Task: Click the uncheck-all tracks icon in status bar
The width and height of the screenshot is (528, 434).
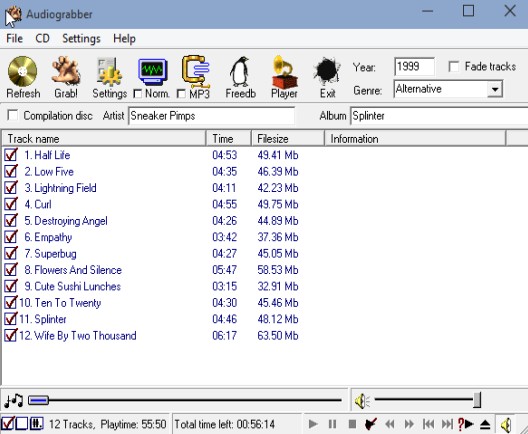Action: [x=22, y=424]
